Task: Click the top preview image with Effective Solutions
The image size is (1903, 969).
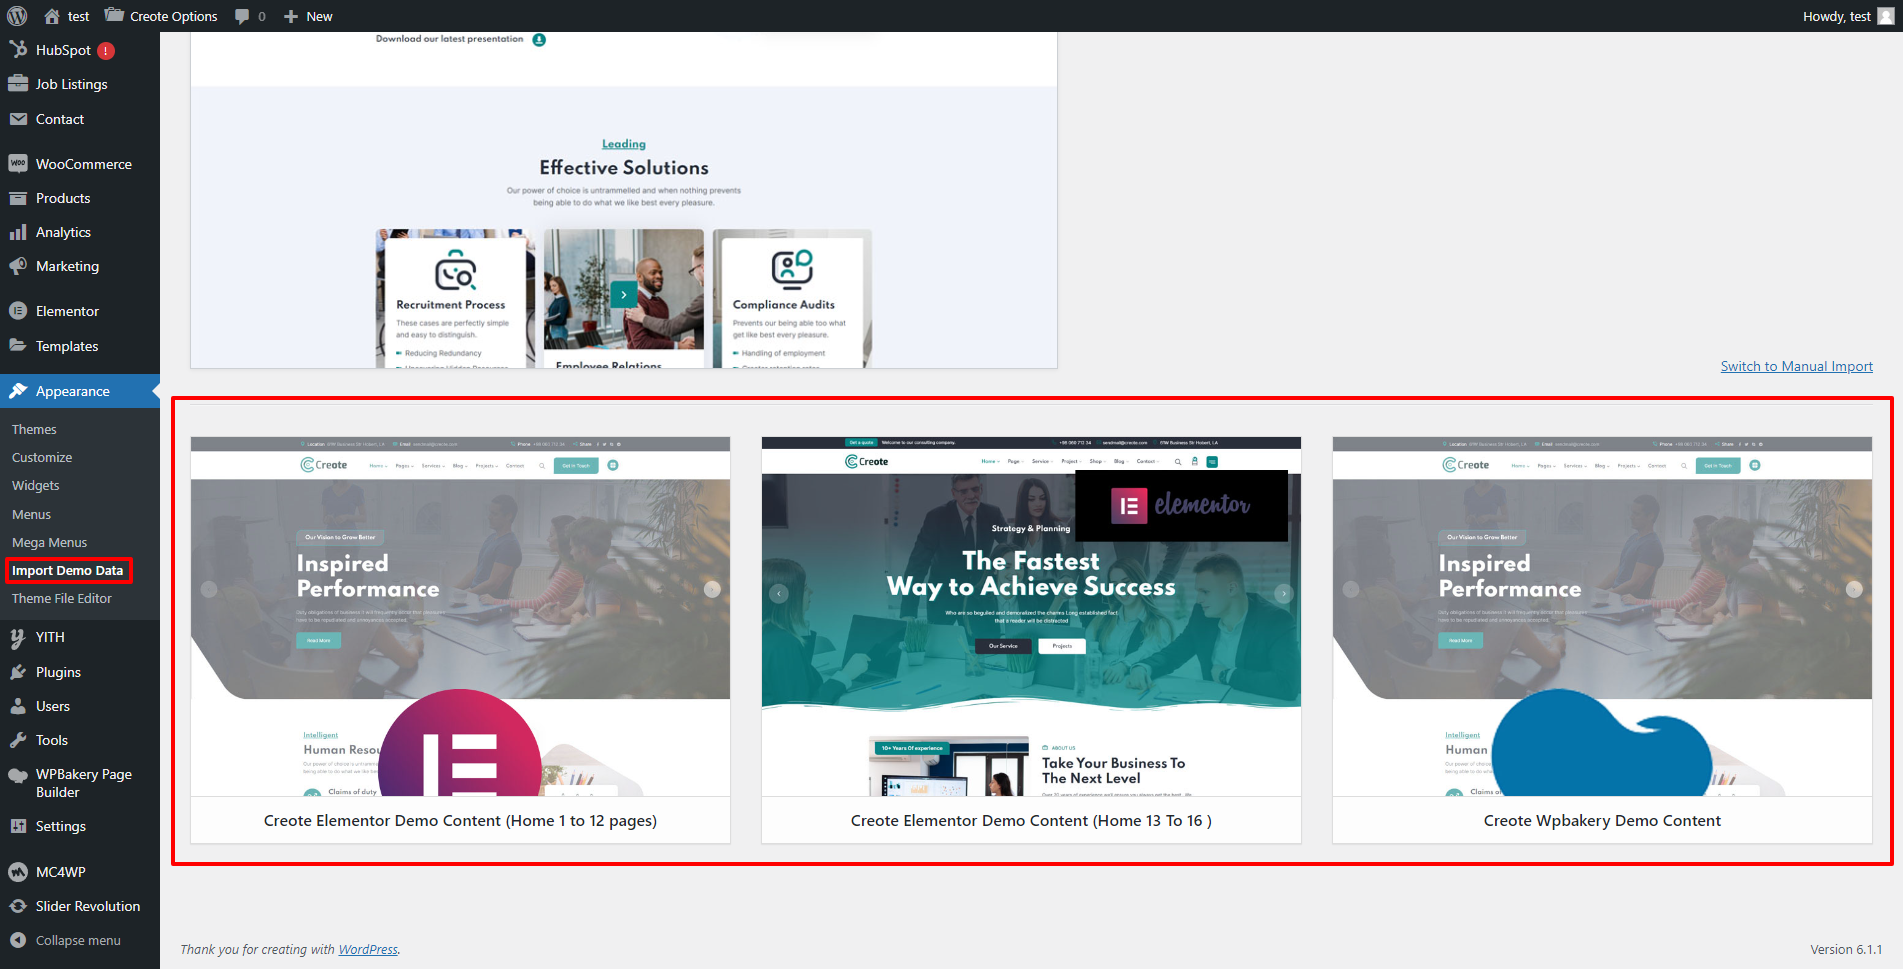Action: [624, 200]
